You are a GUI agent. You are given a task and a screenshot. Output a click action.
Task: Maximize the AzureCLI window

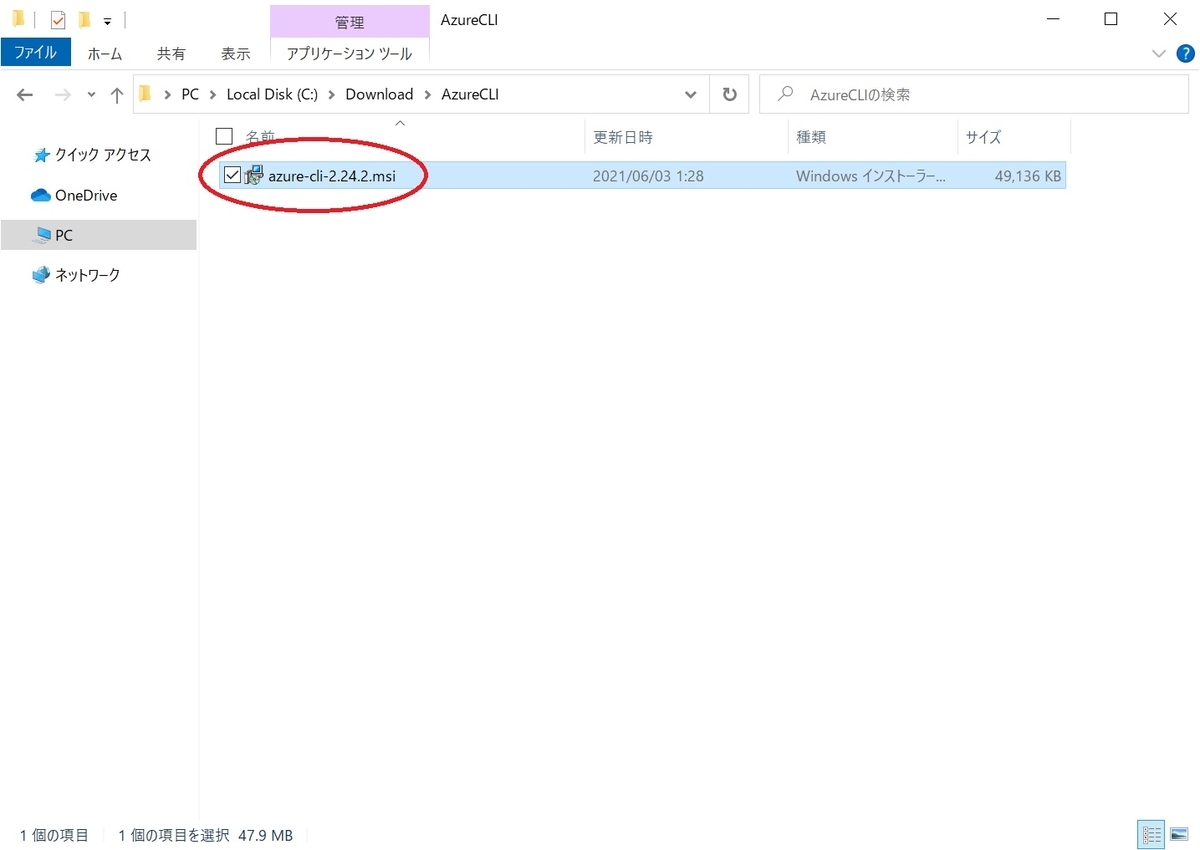[1111, 19]
